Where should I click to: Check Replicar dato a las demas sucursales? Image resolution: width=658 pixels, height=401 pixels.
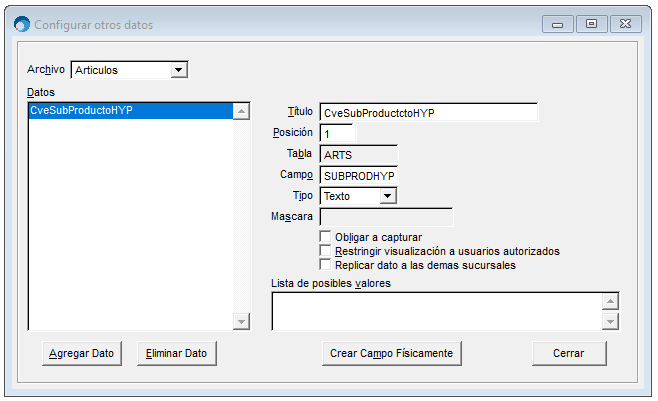pos(325,265)
